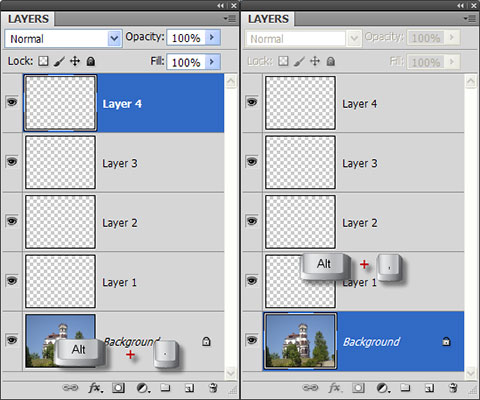480x400 pixels.
Task: Lock position move icon in left panel
Action: [75, 61]
